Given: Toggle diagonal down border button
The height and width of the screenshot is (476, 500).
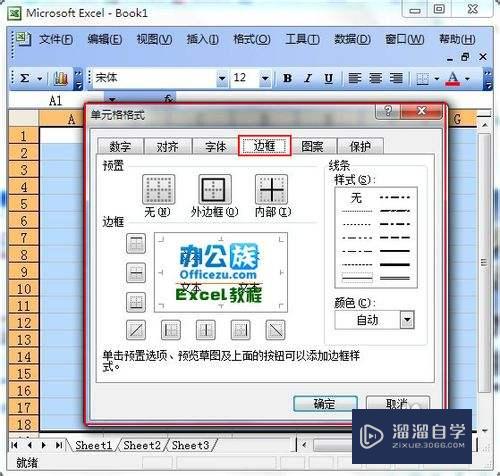Looking at the screenshot, I should click(275, 330).
